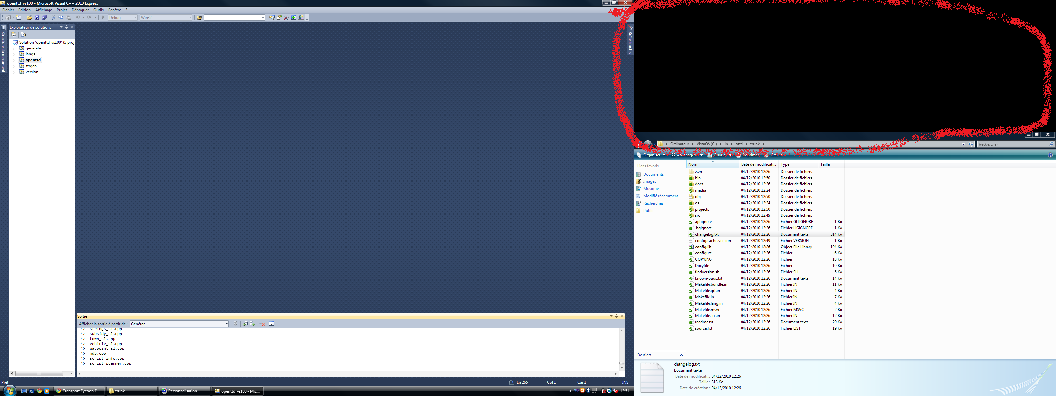This screenshot has width=1056, height=396.
Task: Click the Open File icon in the Visual C++ toolbar
Action: (30, 18)
